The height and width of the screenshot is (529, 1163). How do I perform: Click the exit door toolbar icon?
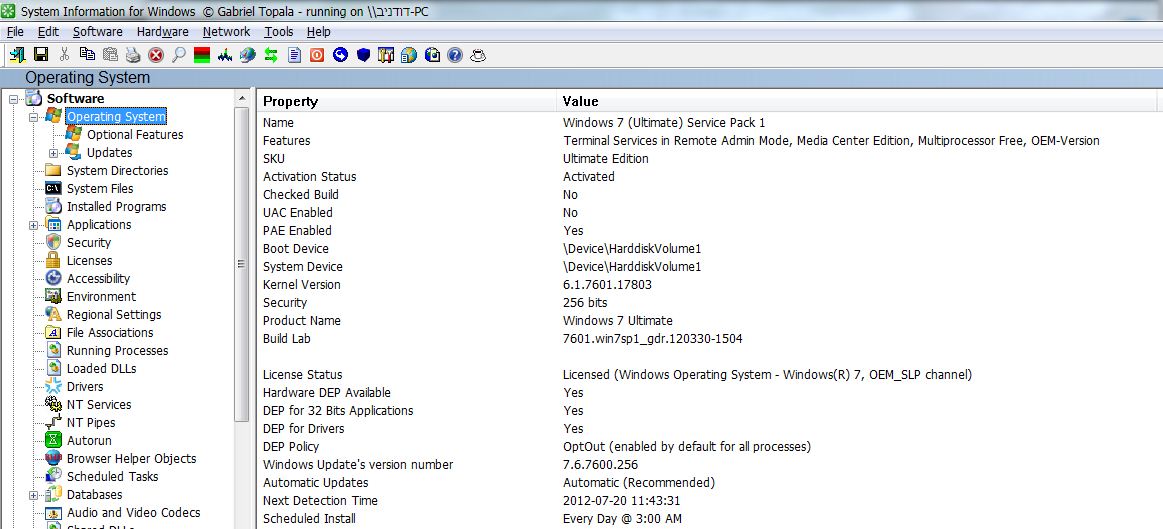18,55
